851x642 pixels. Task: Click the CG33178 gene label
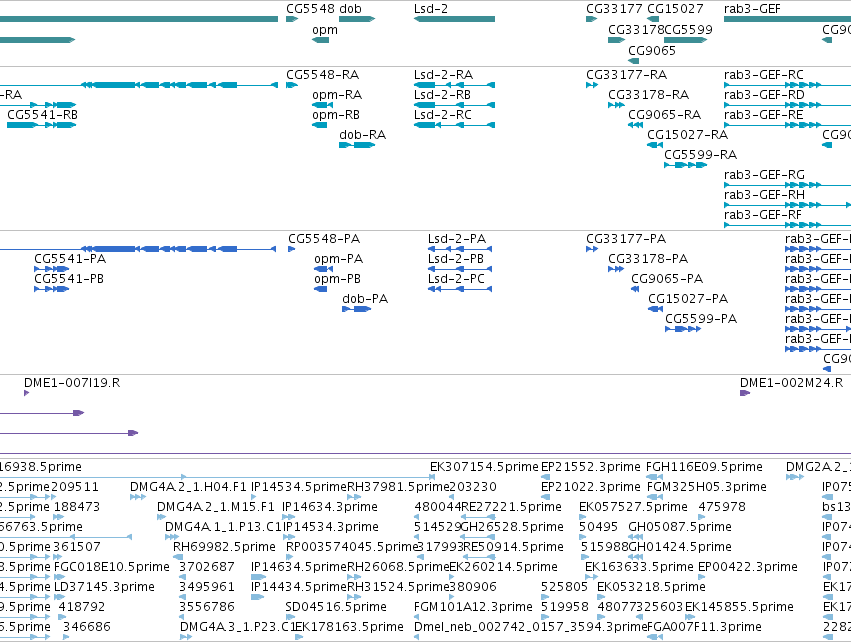point(636,30)
